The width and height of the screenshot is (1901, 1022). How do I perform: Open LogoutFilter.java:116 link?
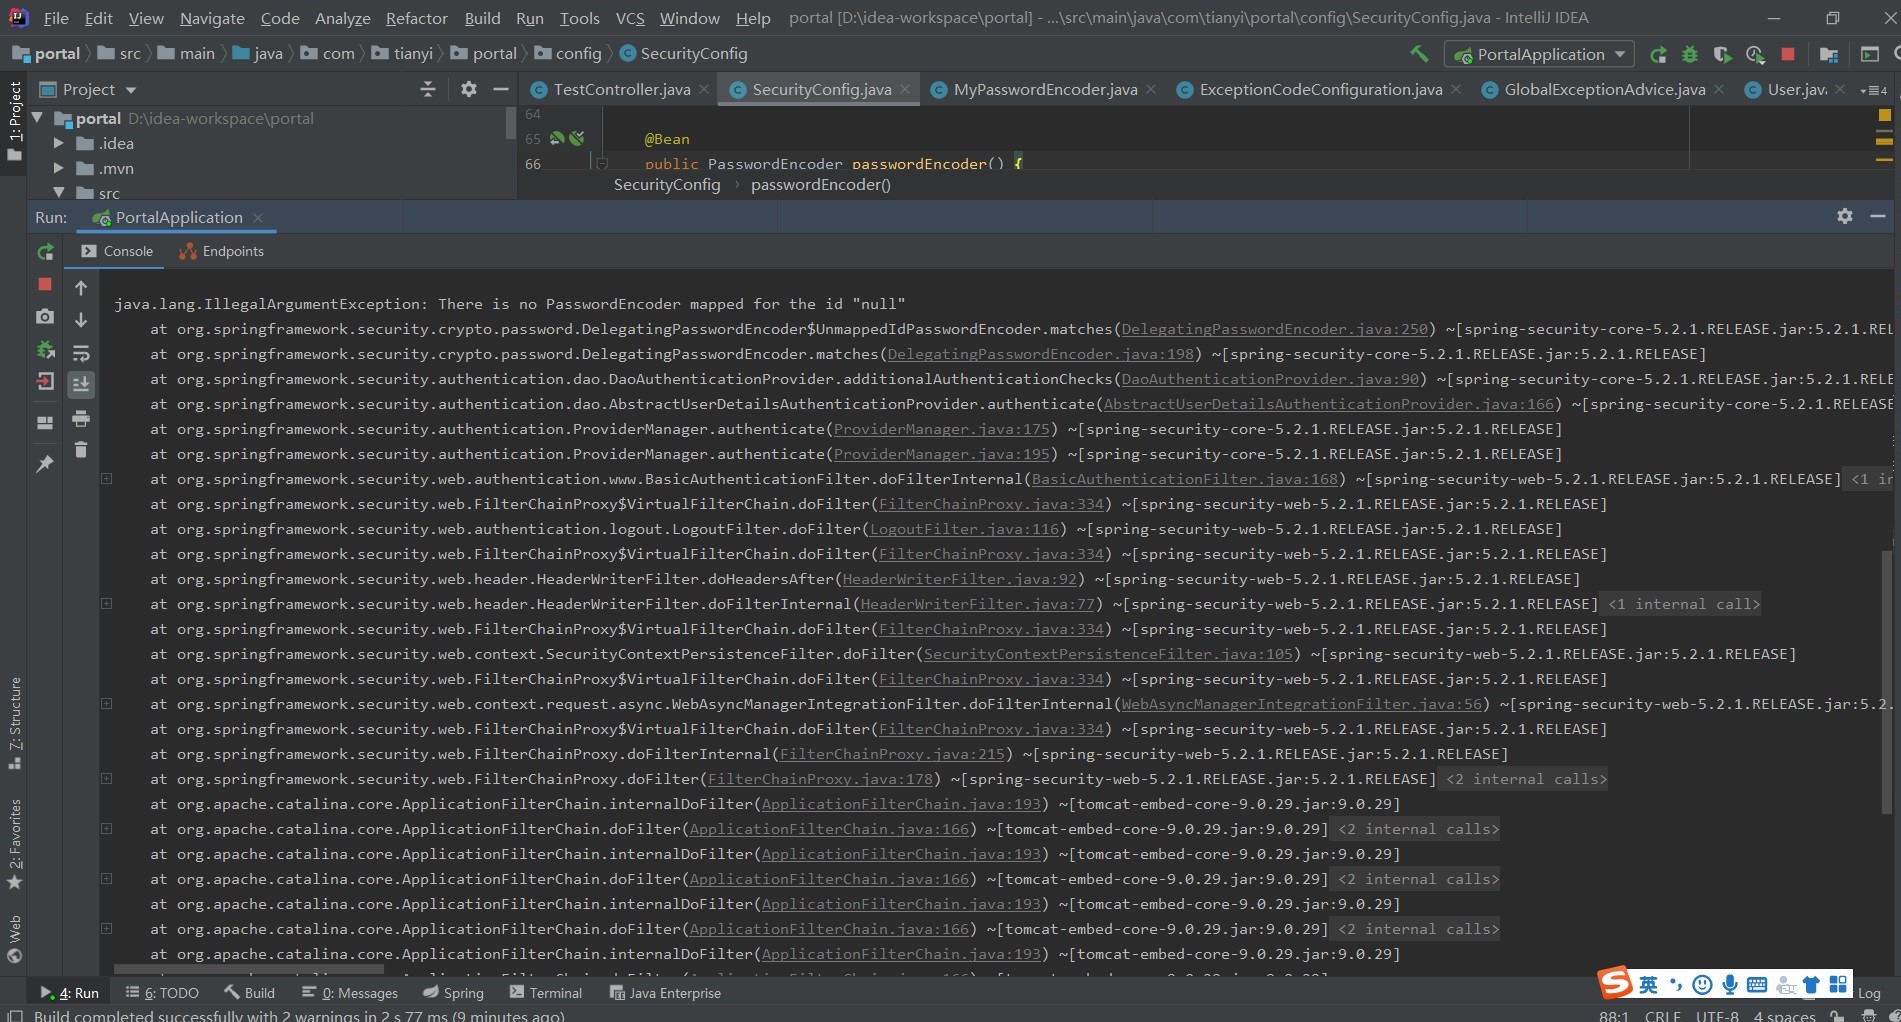coord(964,529)
